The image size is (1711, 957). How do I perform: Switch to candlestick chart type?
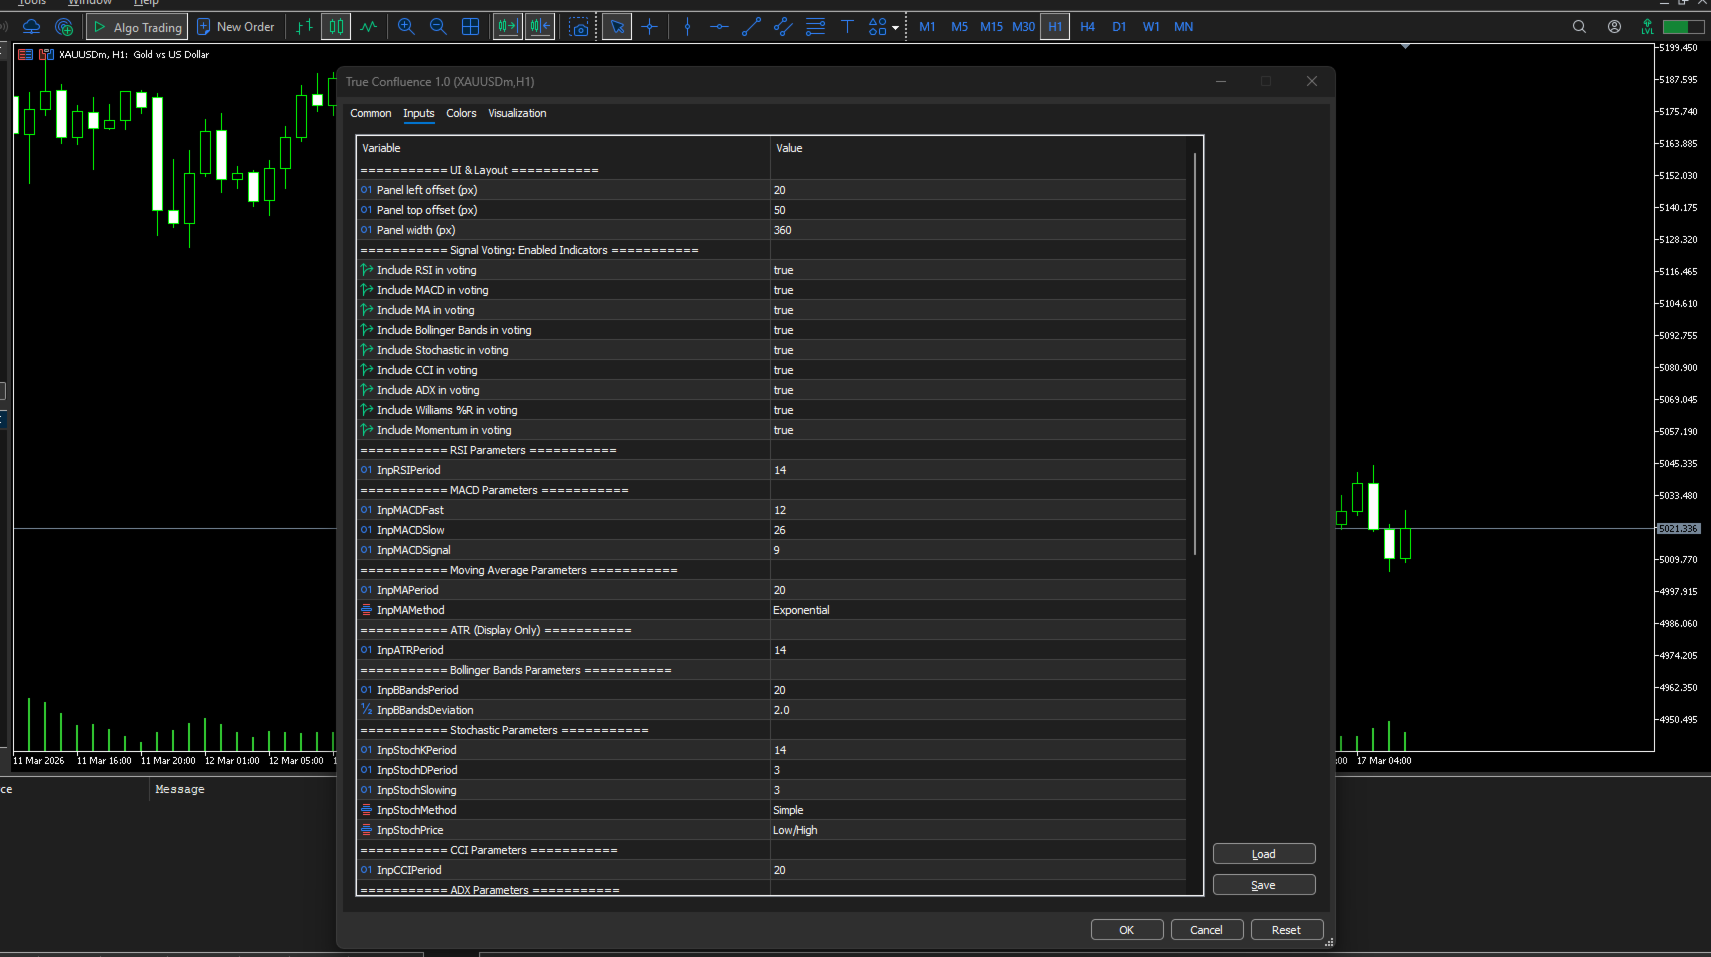click(x=336, y=27)
